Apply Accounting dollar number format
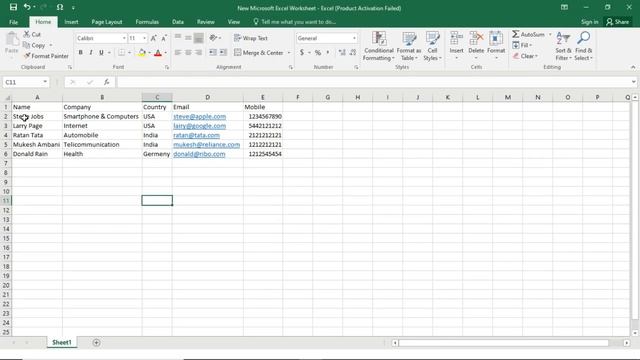Image resolution: width=640 pixels, height=360 pixels. (x=302, y=53)
